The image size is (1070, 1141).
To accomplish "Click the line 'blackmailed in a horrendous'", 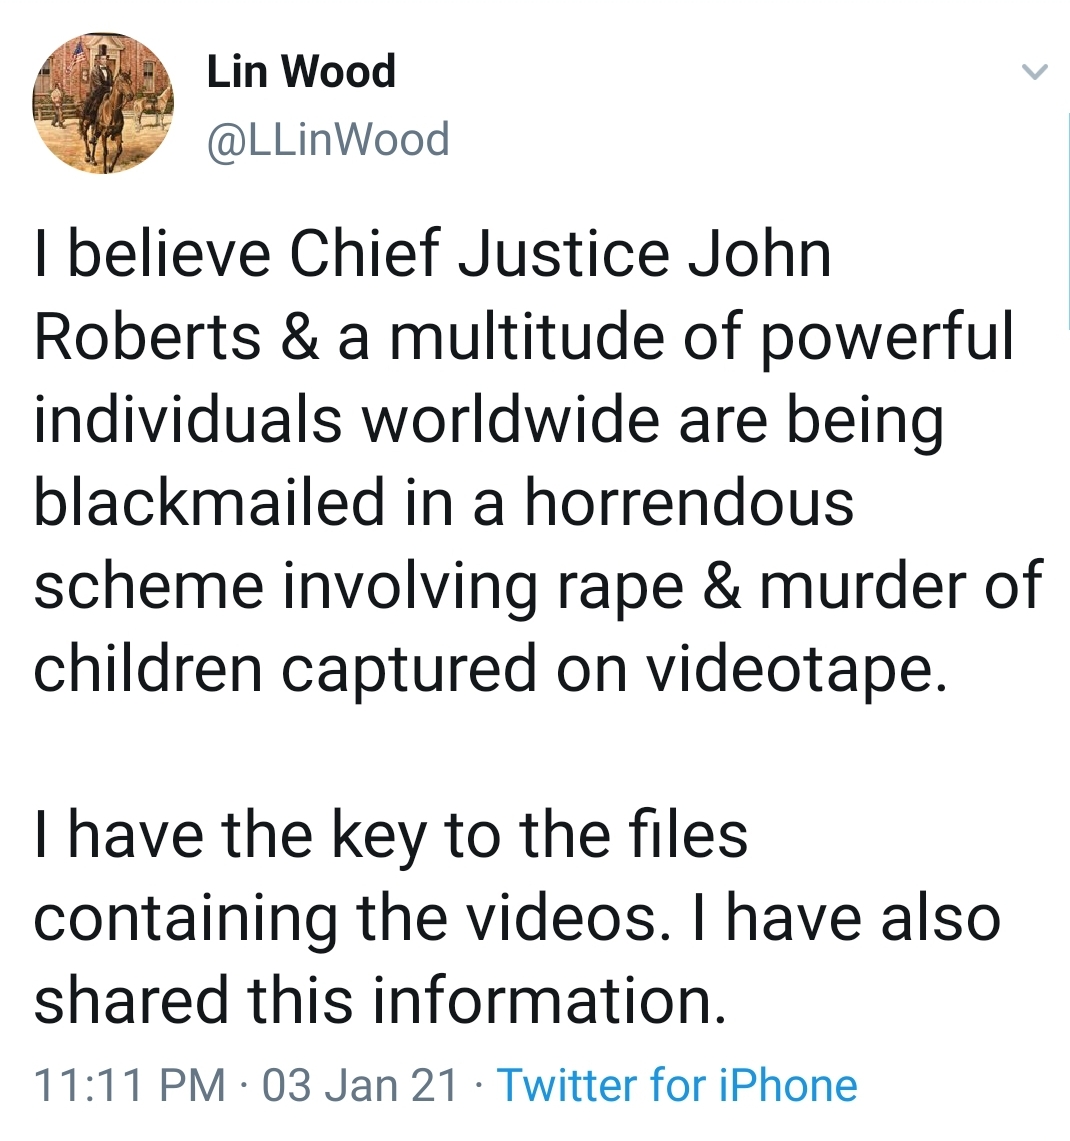I will (x=444, y=504).
